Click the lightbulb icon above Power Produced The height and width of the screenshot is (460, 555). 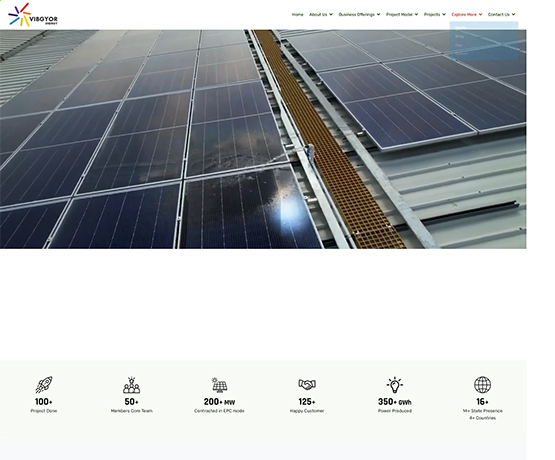coord(395,385)
